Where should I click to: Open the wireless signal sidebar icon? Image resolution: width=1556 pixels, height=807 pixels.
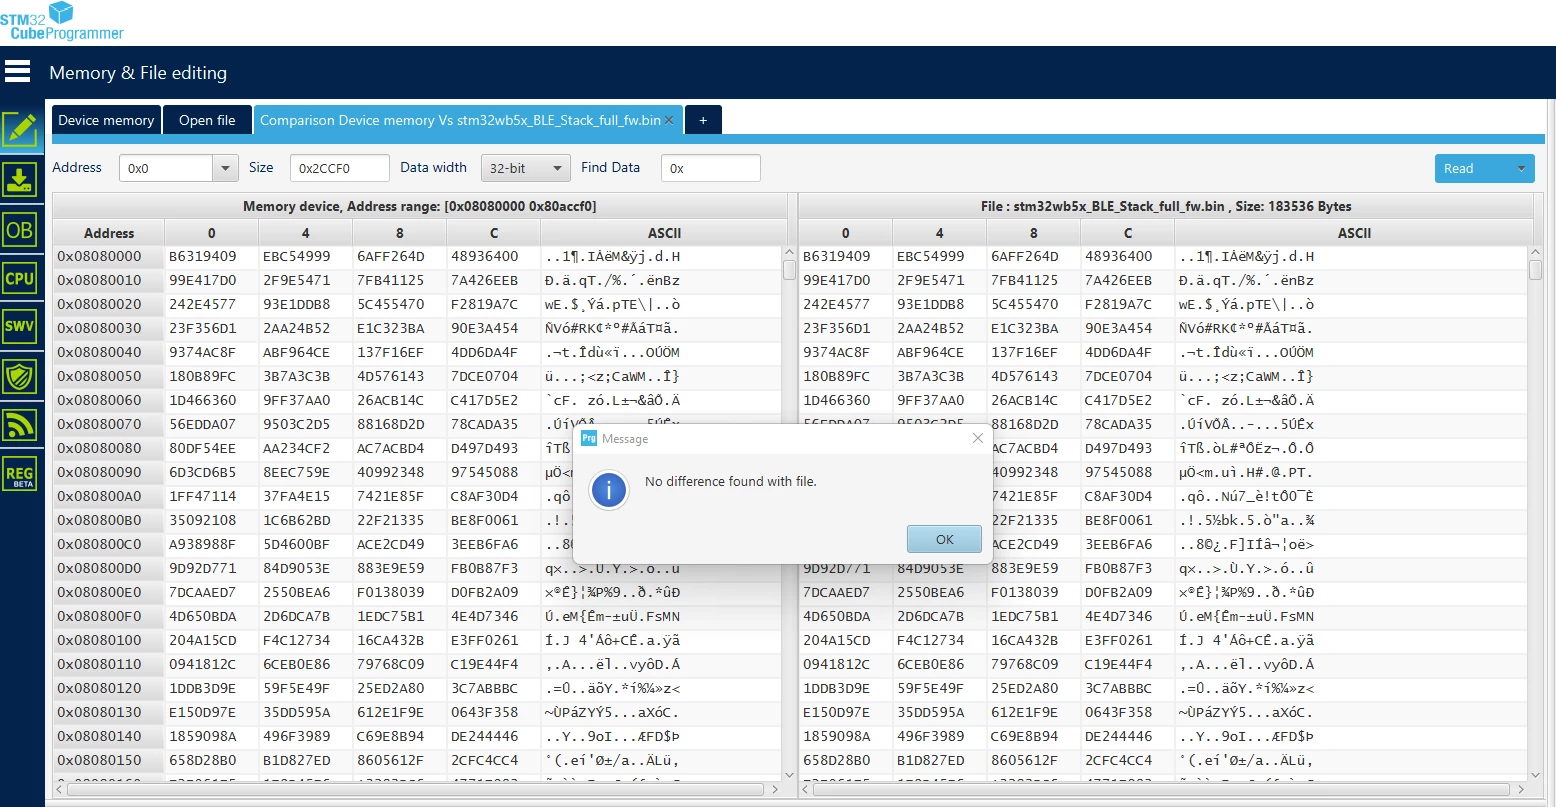[x=20, y=425]
